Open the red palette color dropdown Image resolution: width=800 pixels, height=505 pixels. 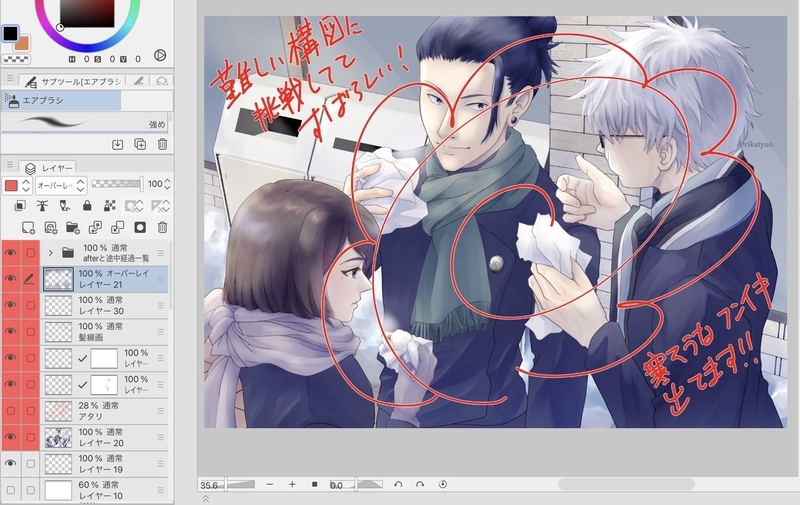coord(18,186)
